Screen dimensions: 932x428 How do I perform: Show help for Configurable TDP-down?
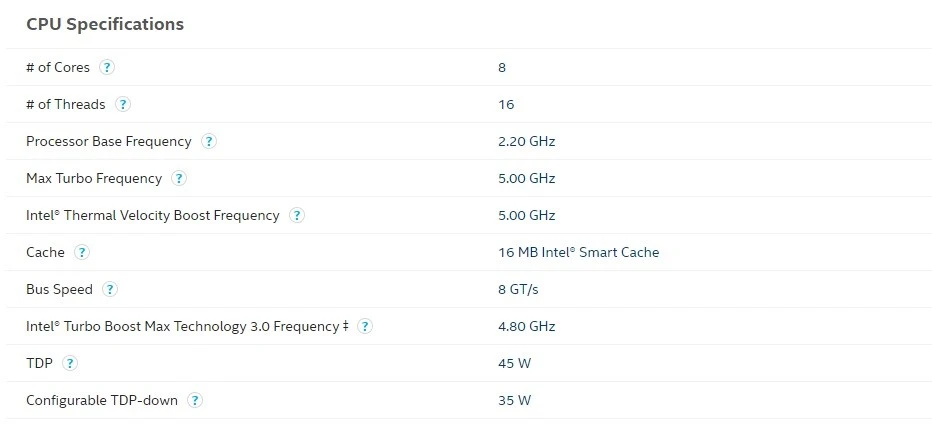195,400
